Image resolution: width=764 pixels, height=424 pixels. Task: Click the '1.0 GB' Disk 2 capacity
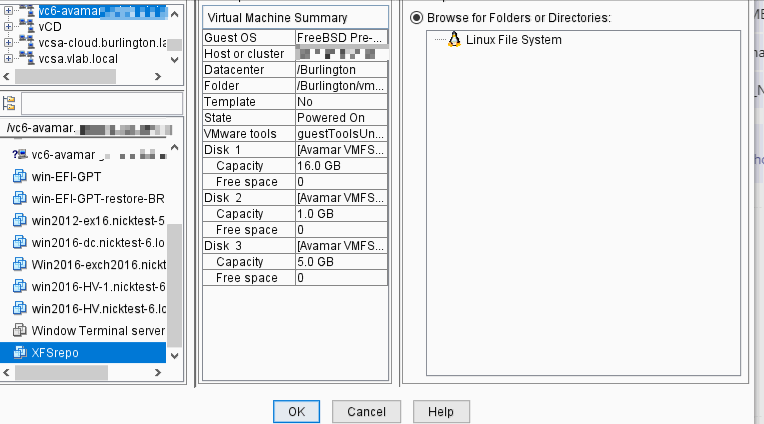(x=341, y=213)
